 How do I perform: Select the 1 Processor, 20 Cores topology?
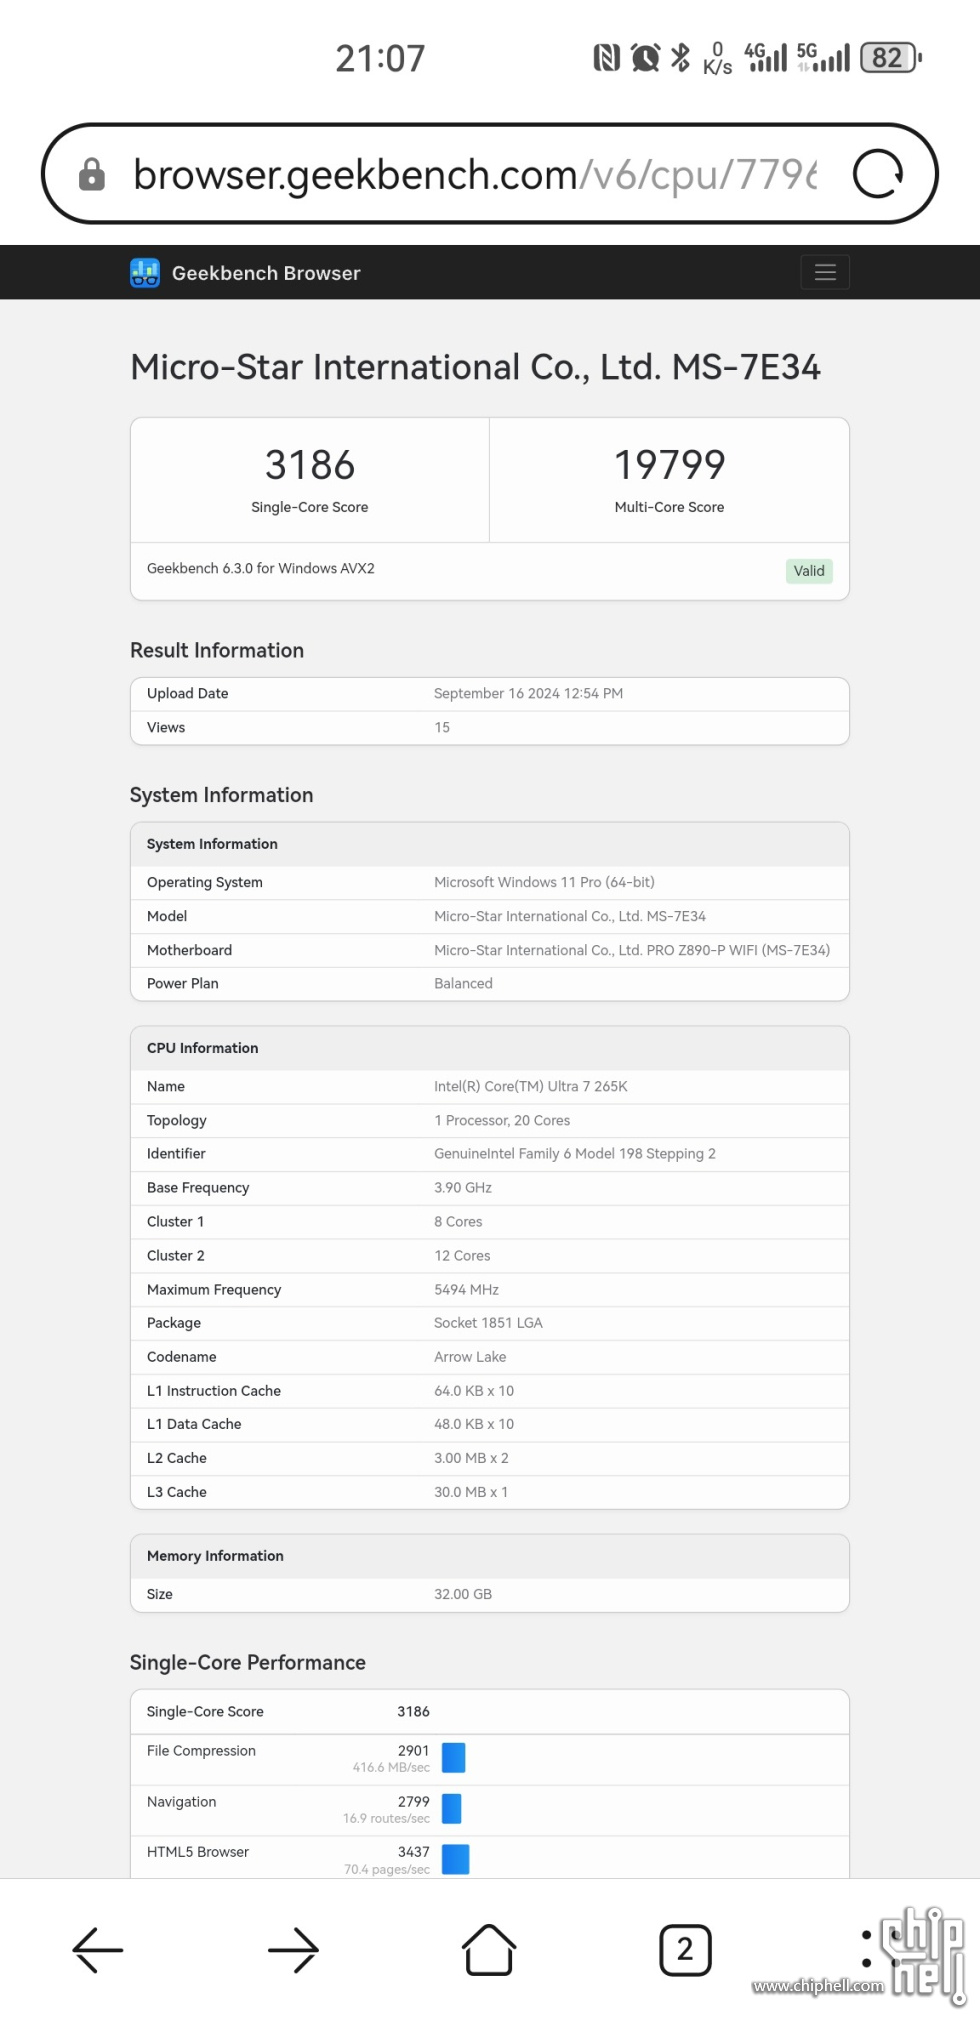click(502, 1121)
